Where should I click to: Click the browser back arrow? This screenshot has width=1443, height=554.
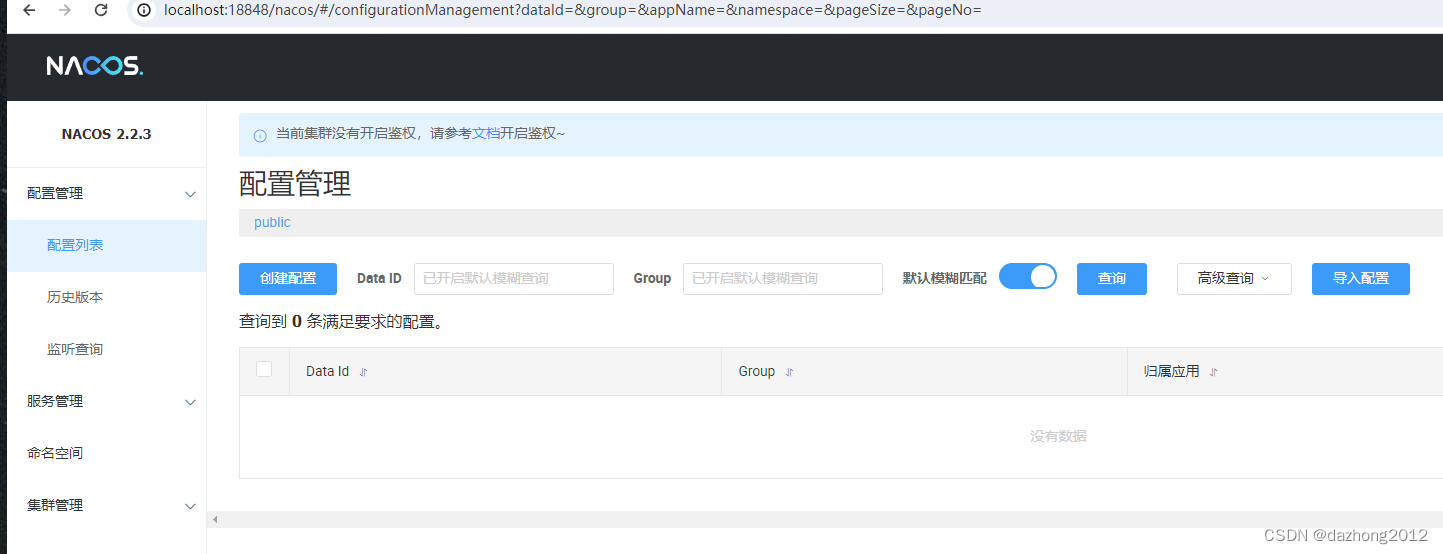tap(29, 10)
